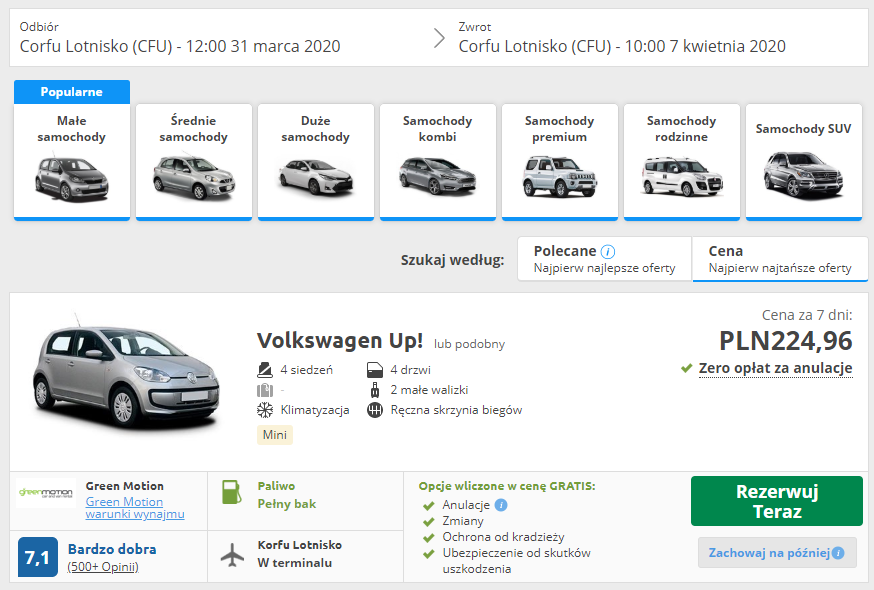Click Zero opłat za anulacje link
The height and width of the screenshot is (590, 874).
click(775, 368)
